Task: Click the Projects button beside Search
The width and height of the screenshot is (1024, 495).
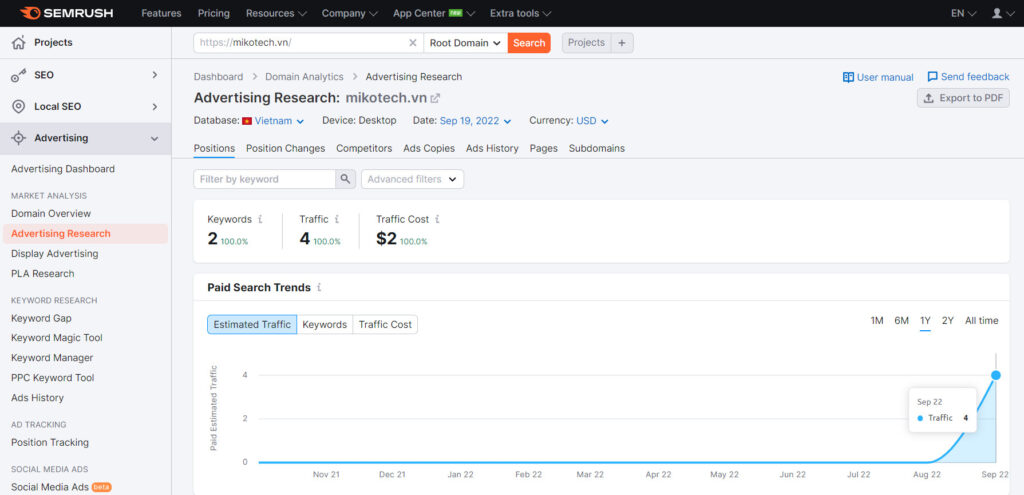Action: click(586, 42)
